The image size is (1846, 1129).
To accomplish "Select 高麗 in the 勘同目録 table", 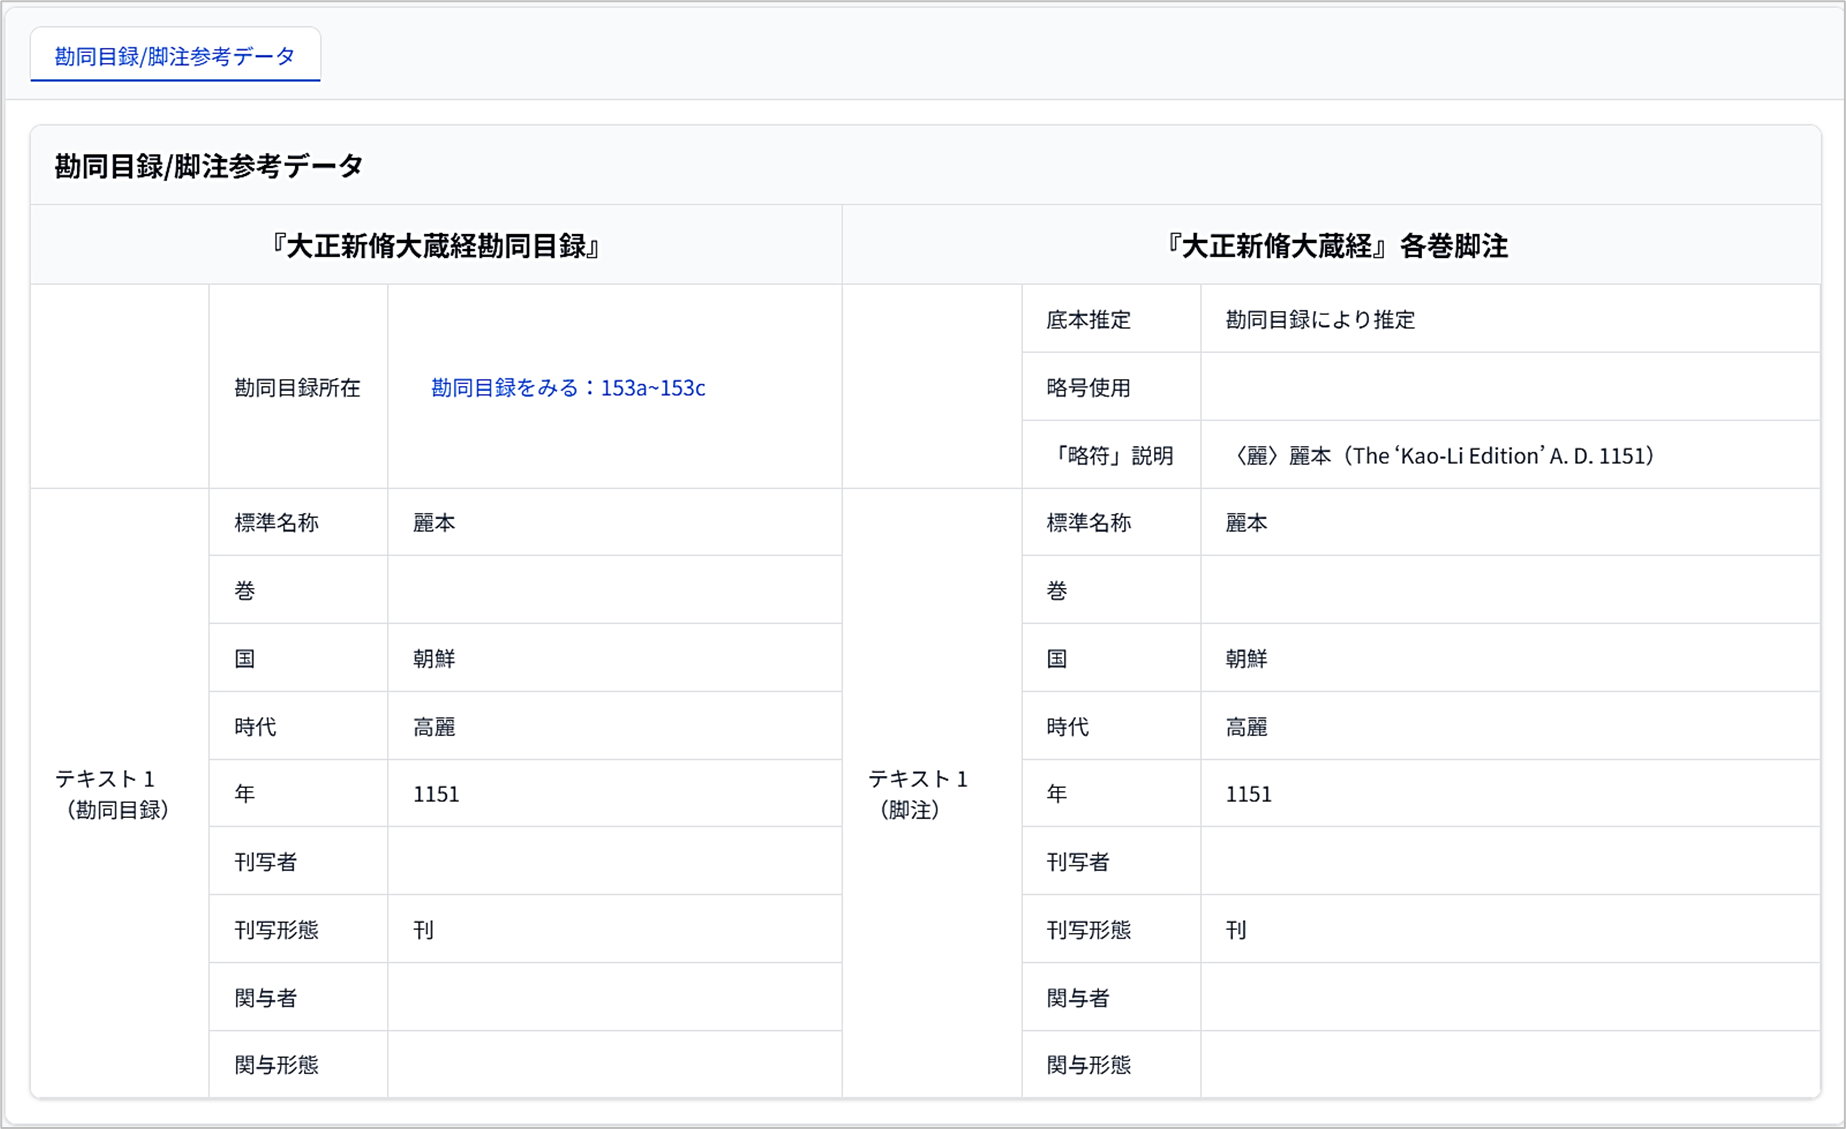I will (434, 727).
